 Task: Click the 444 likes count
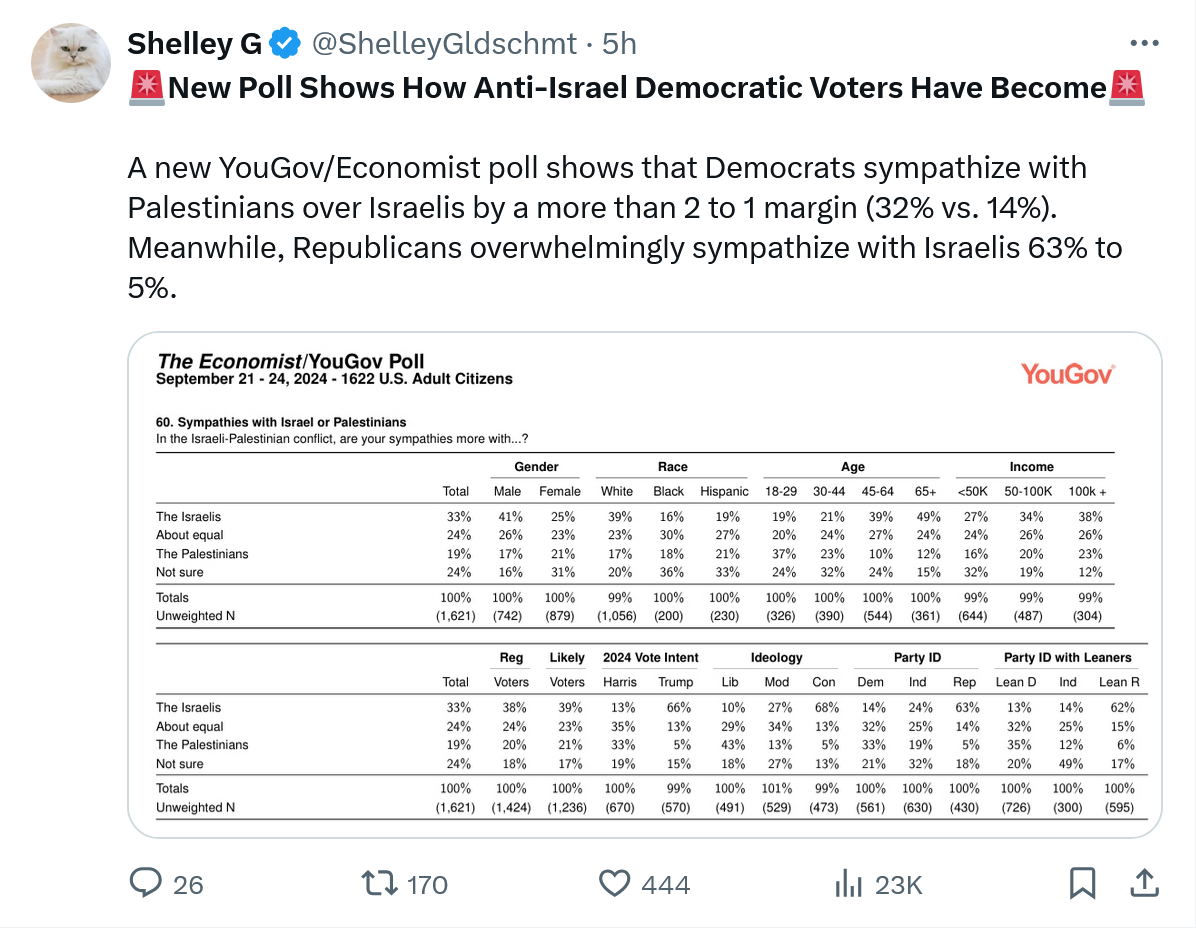click(666, 885)
